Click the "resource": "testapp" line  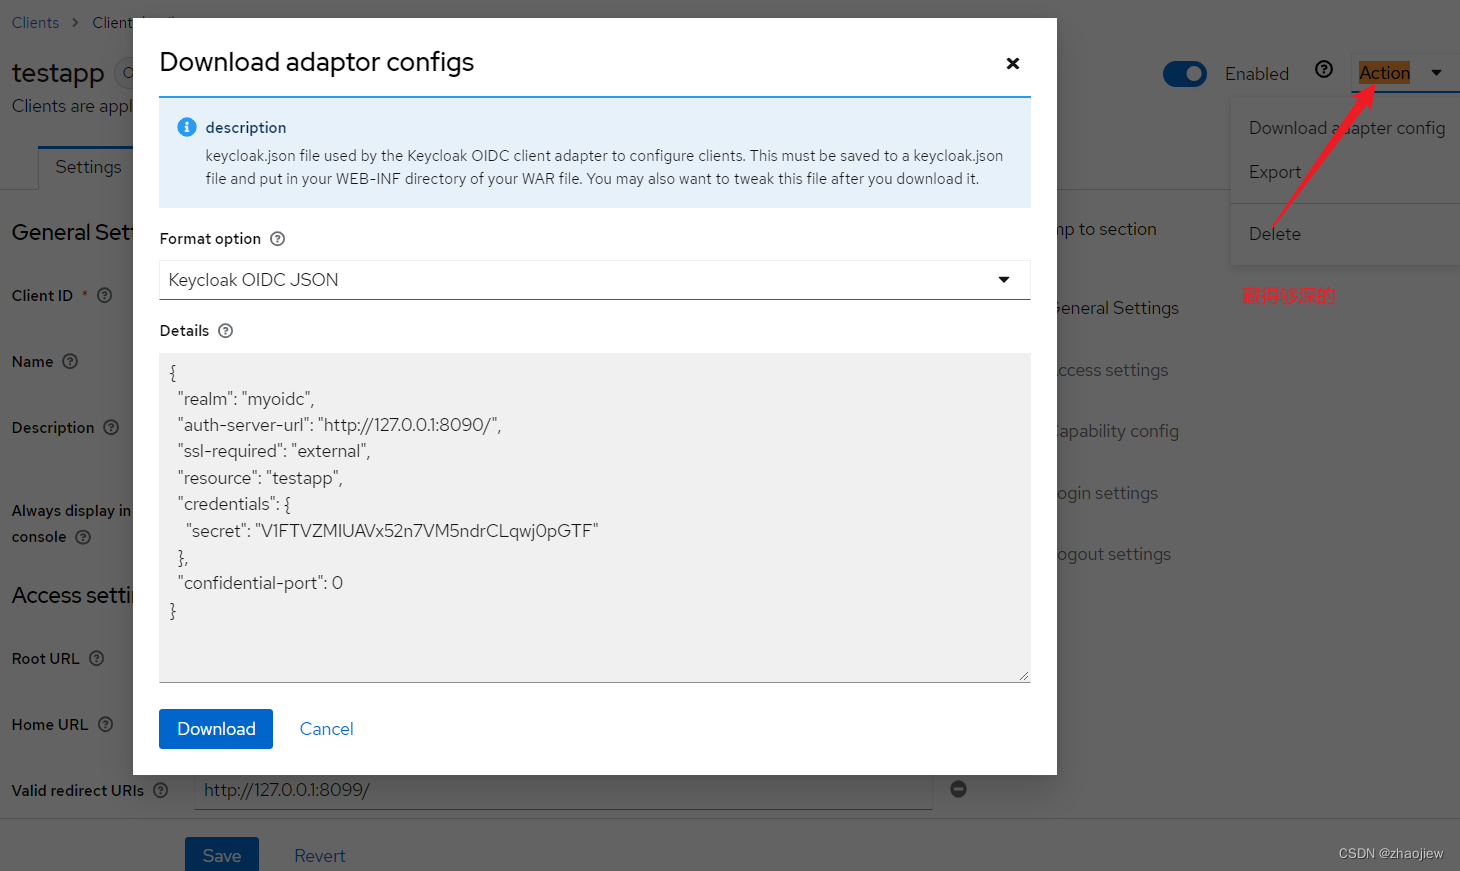coord(260,478)
